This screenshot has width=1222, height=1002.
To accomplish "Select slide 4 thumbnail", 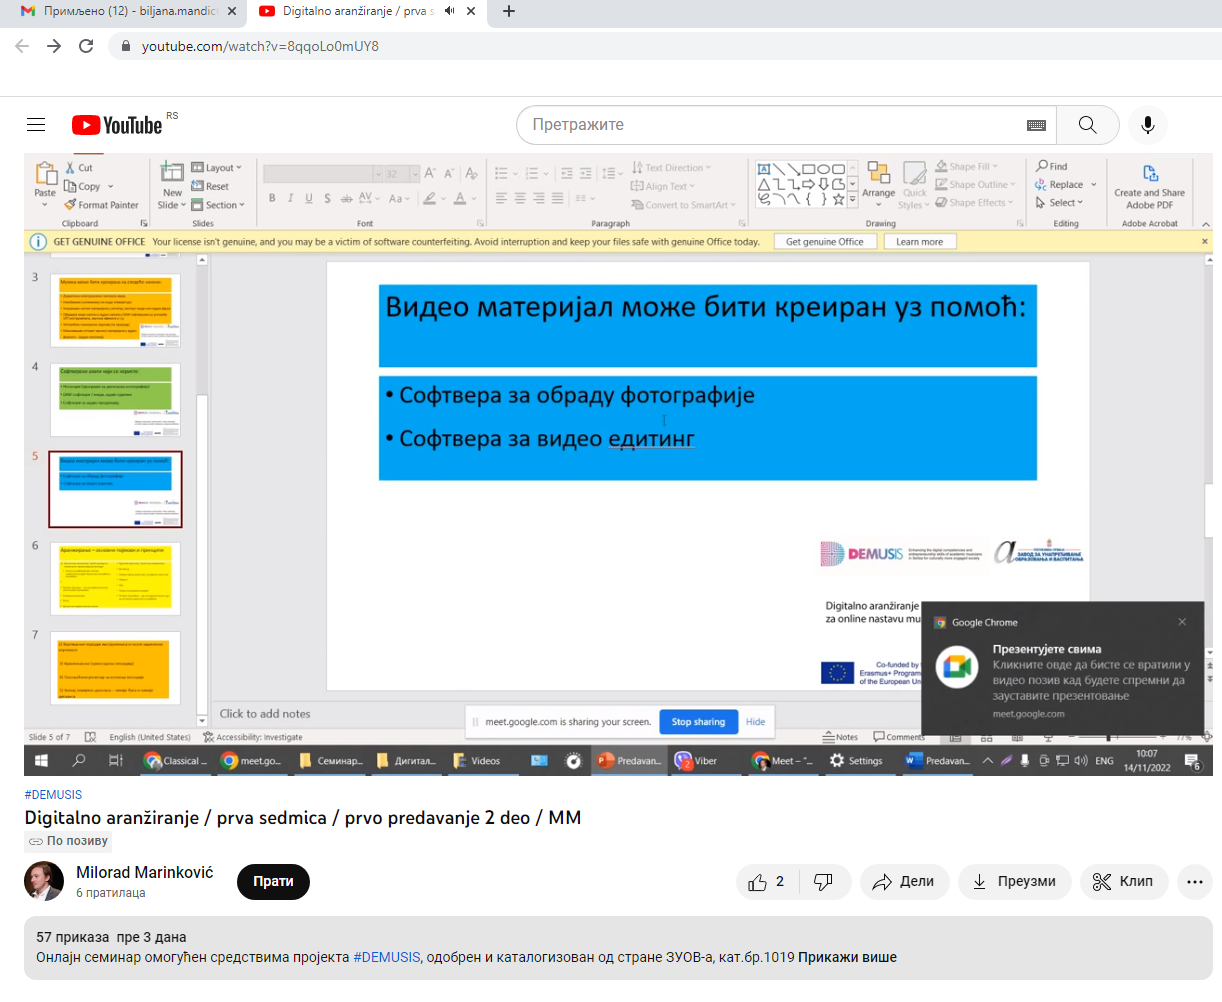I will pos(116,400).
